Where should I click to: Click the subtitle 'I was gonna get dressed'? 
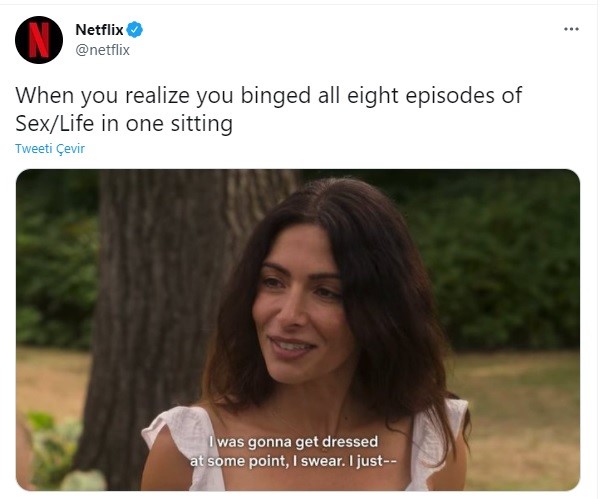[293, 441]
